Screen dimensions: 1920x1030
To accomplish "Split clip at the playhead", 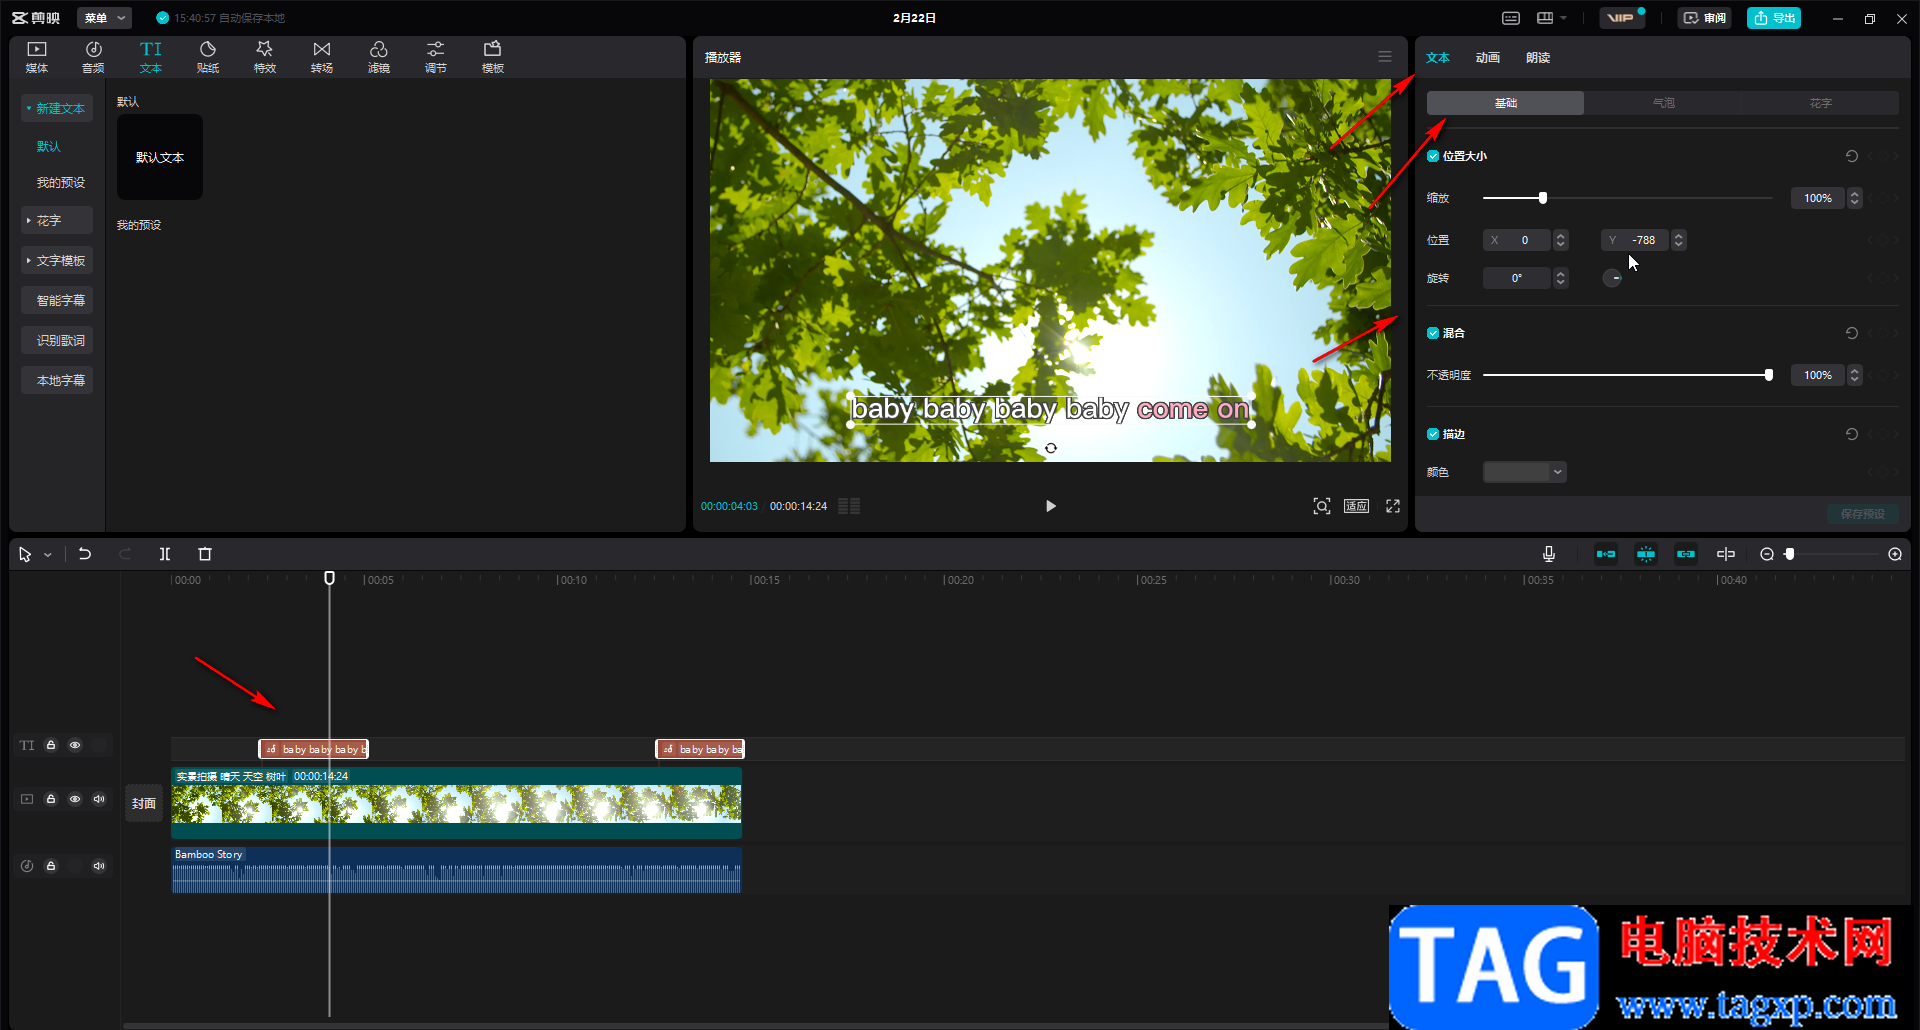I will (x=165, y=554).
